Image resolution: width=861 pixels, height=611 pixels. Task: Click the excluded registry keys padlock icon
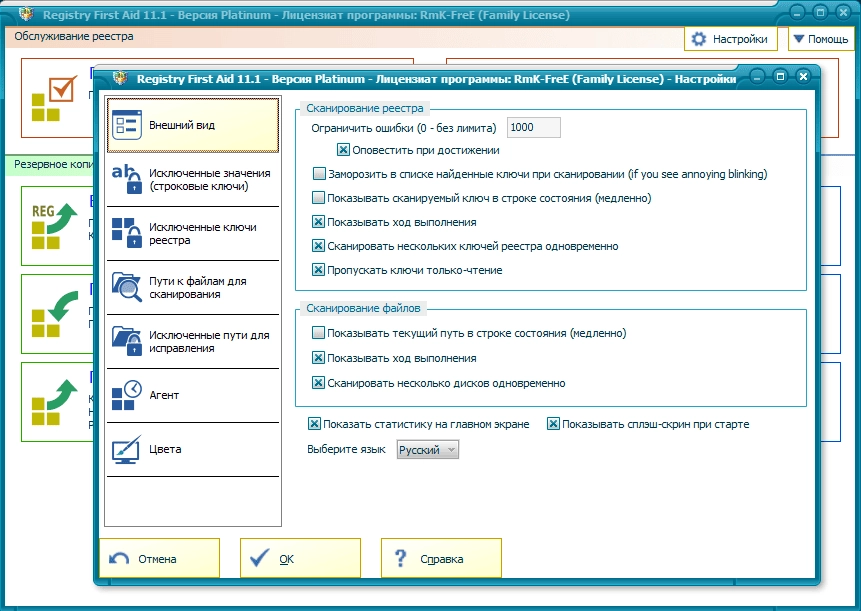[x=127, y=232]
